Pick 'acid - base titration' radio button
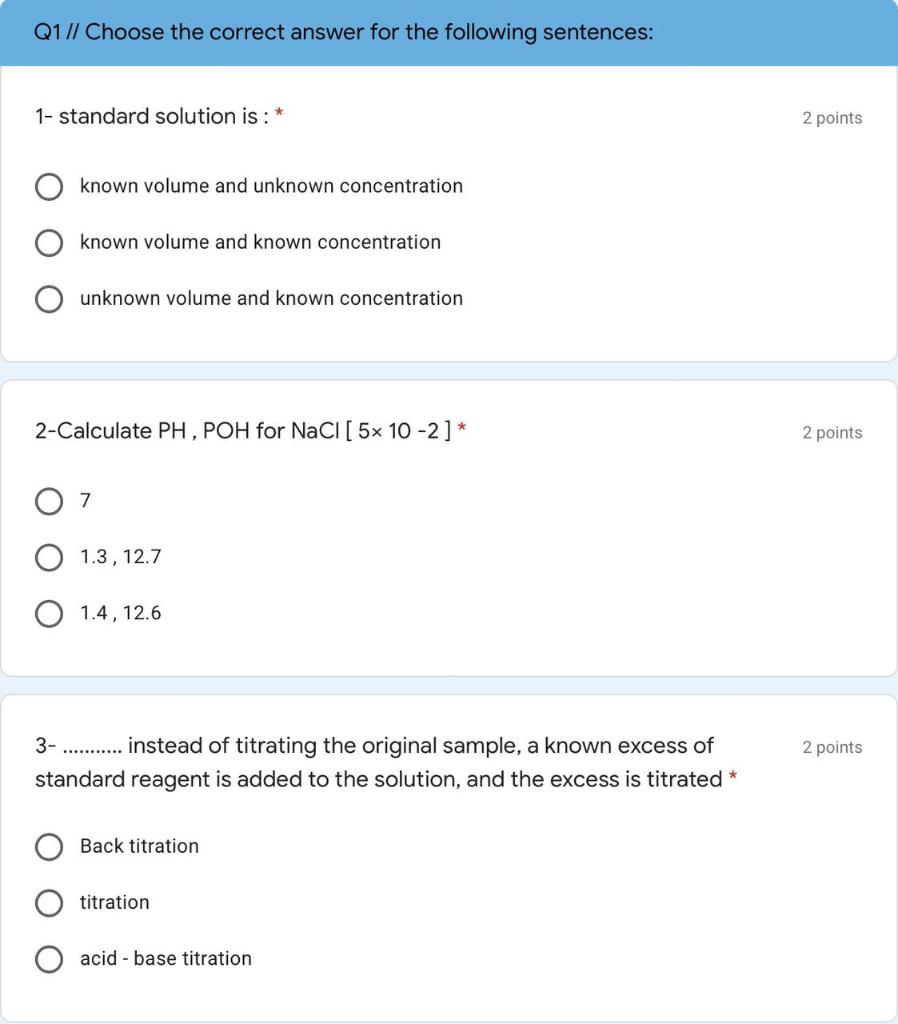This screenshot has height=1024, width=898. pyautogui.click(x=49, y=959)
